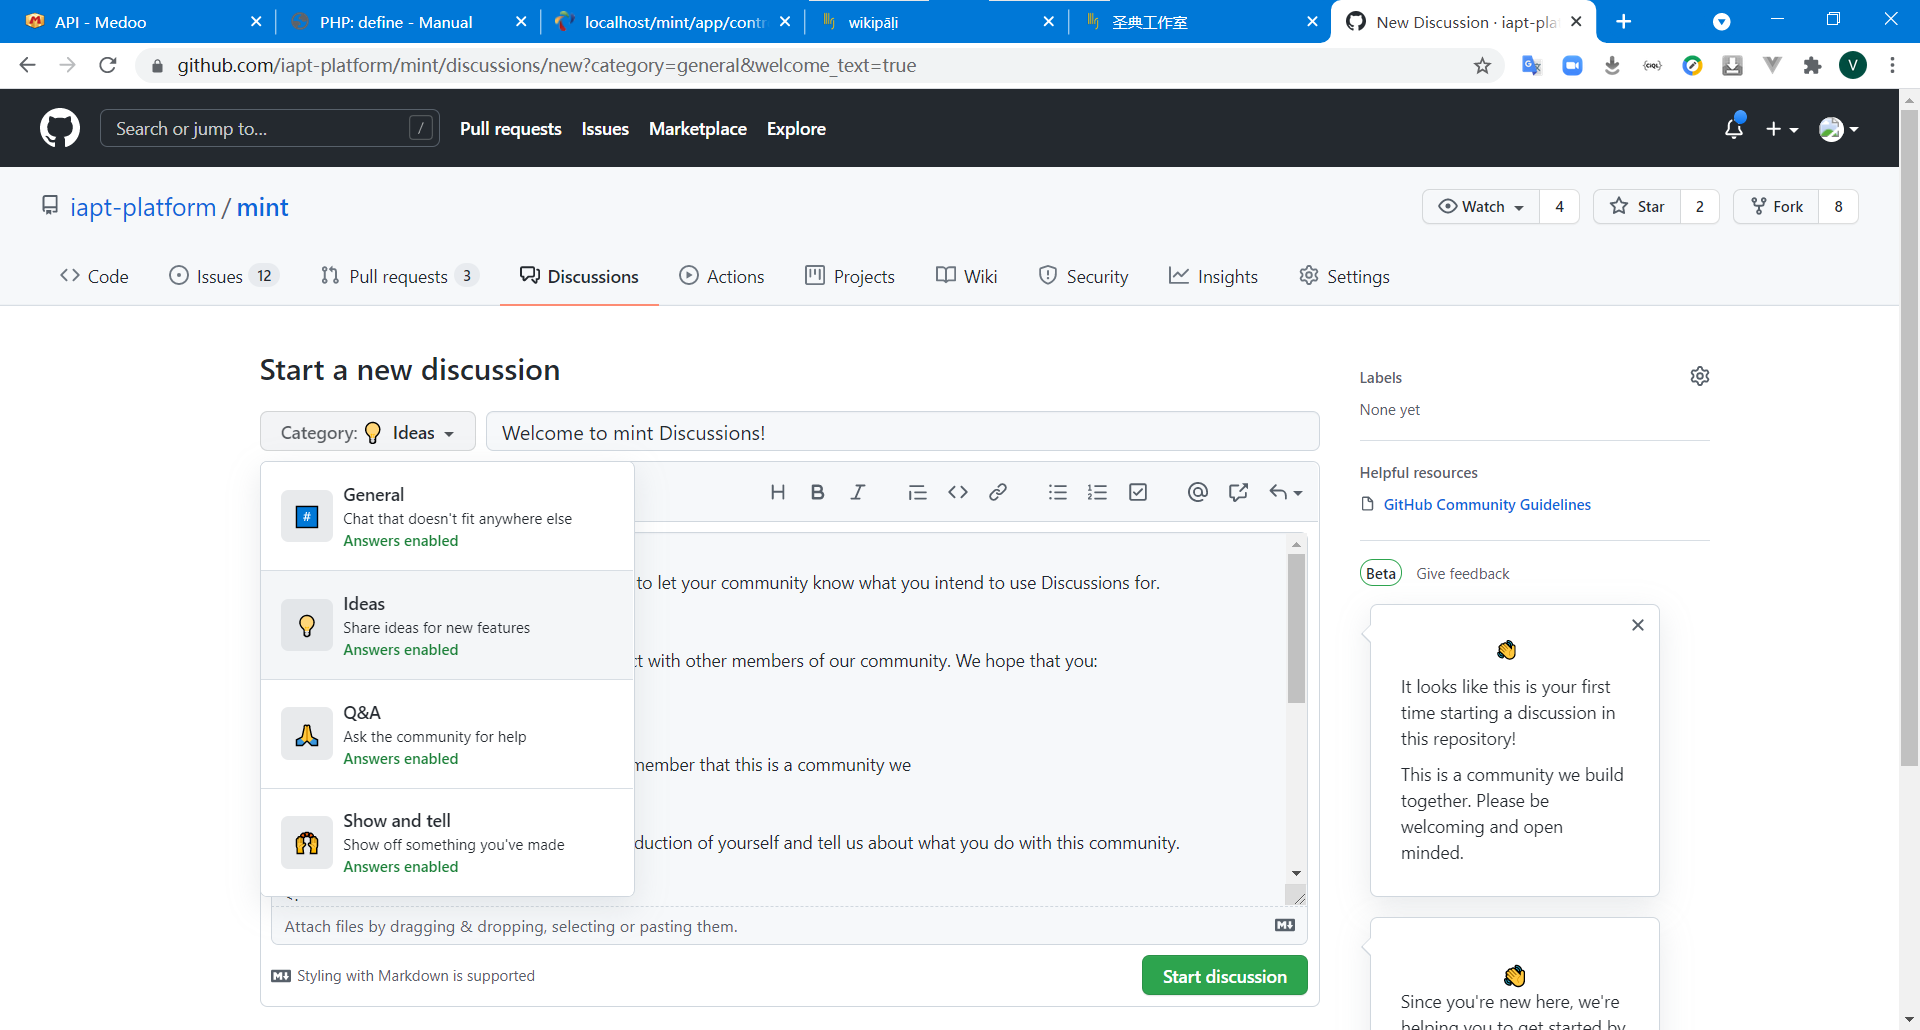Viewport: 1920px width, 1030px height.
Task: Click the Start discussion button
Action: pos(1224,976)
